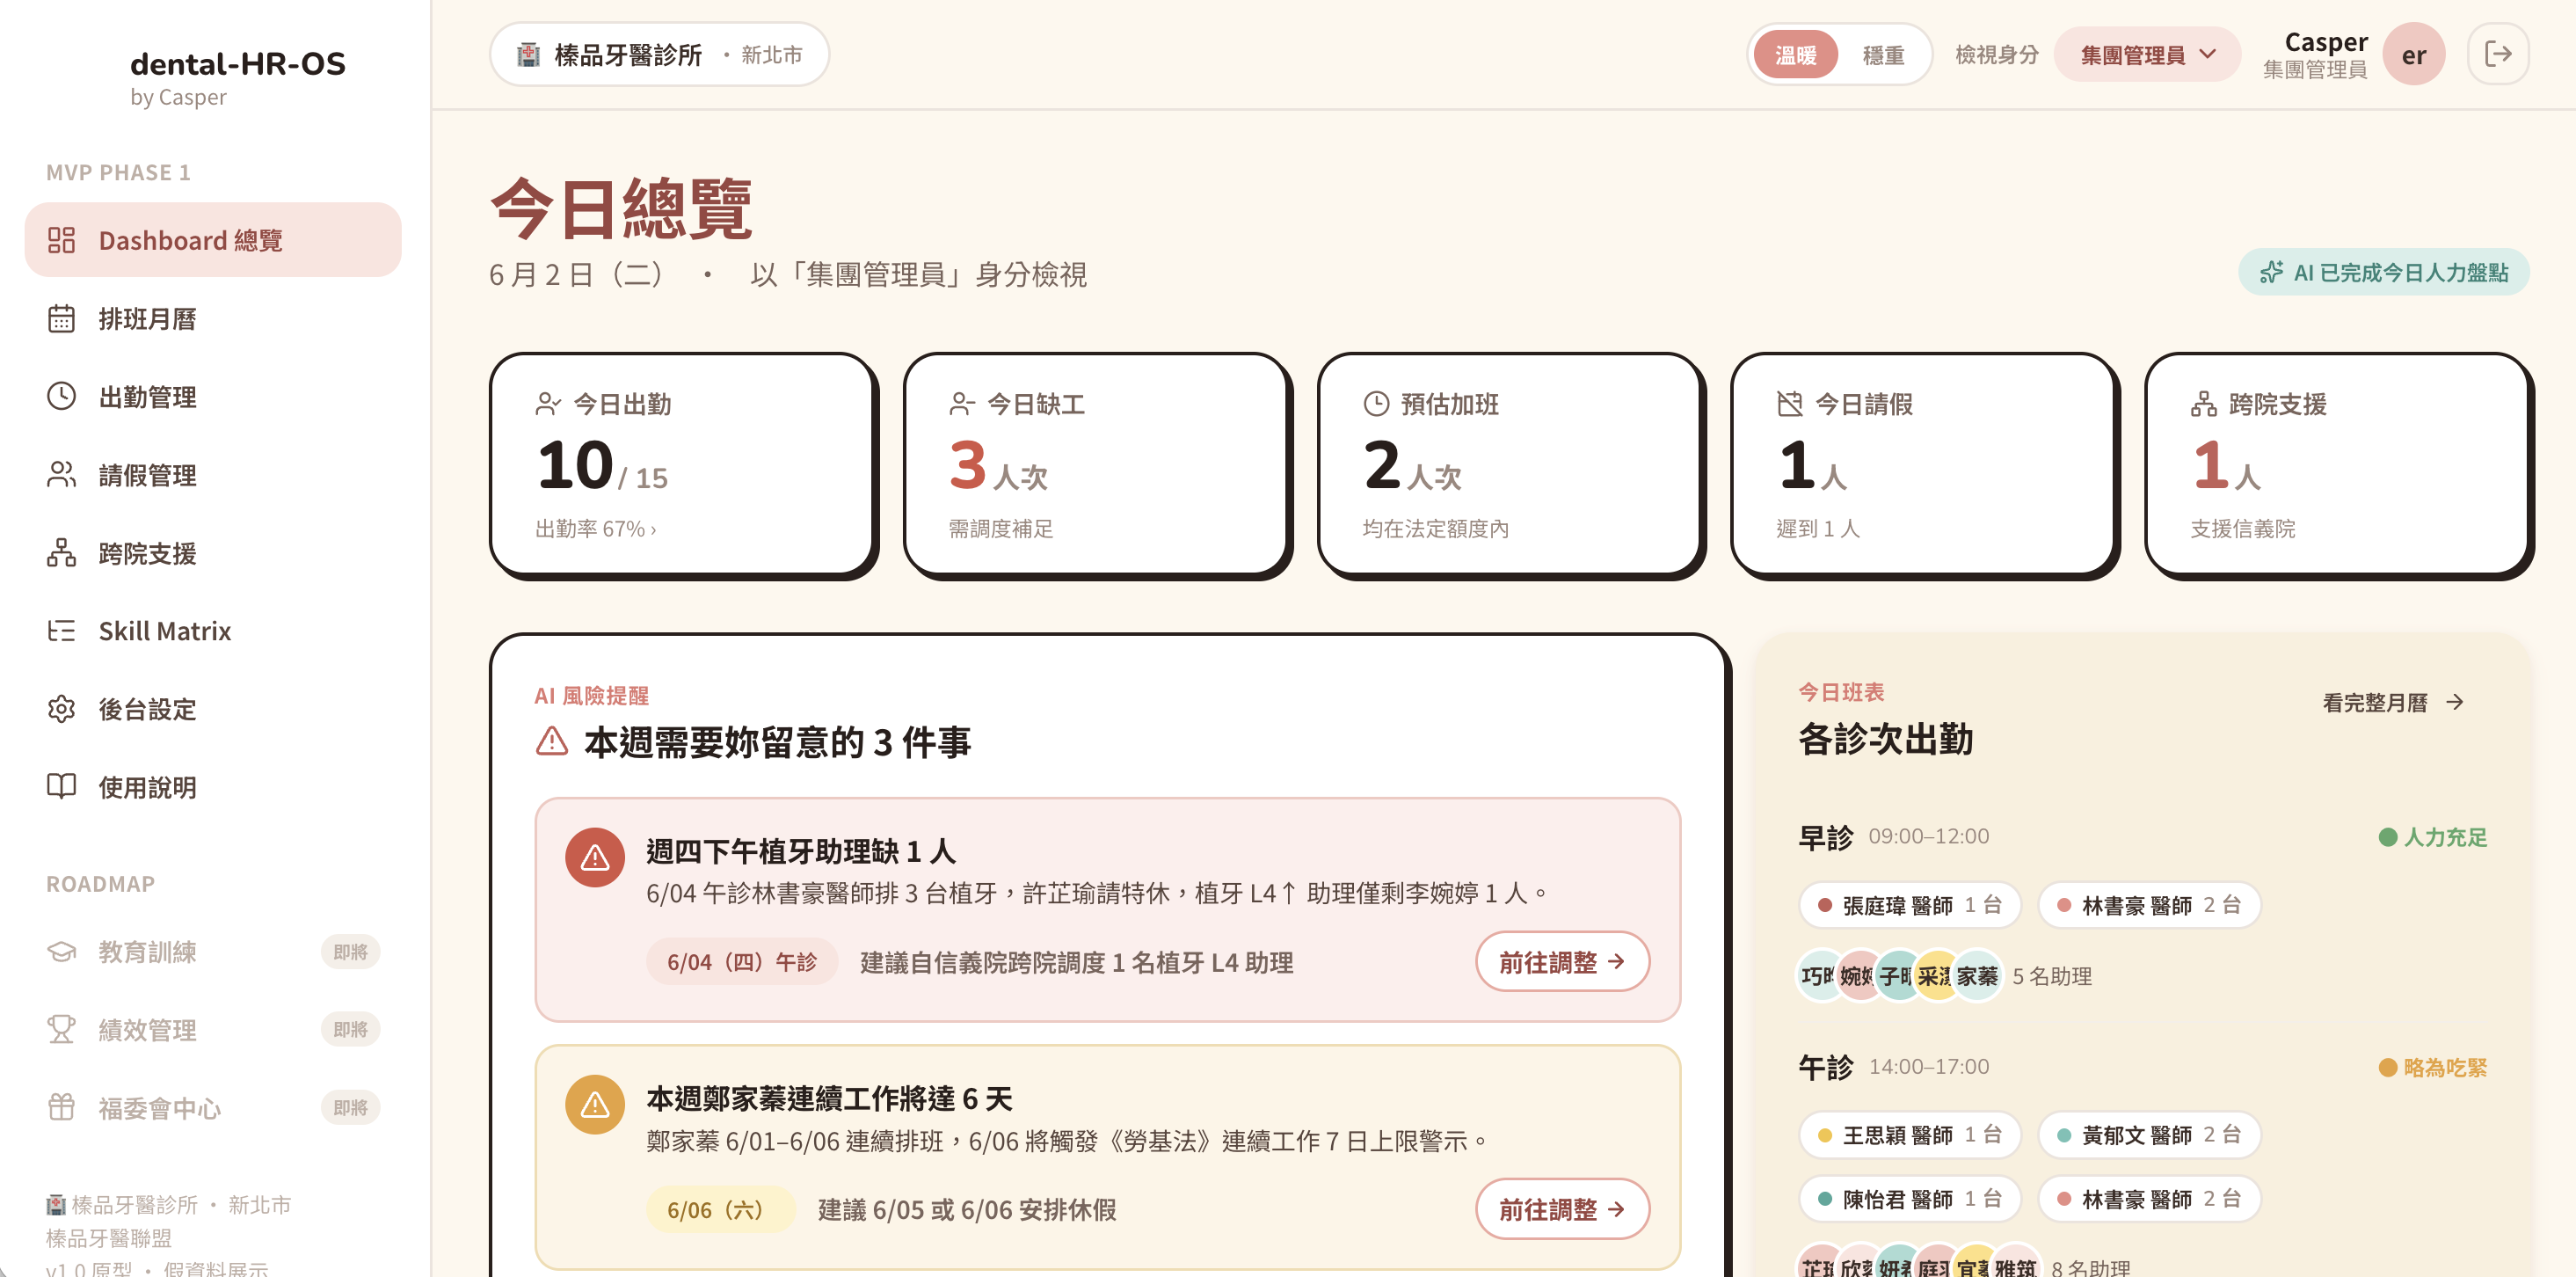This screenshot has width=2576, height=1277.
Task: Click the 即將 badge beside 福委會中心
Action: tap(350, 1107)
